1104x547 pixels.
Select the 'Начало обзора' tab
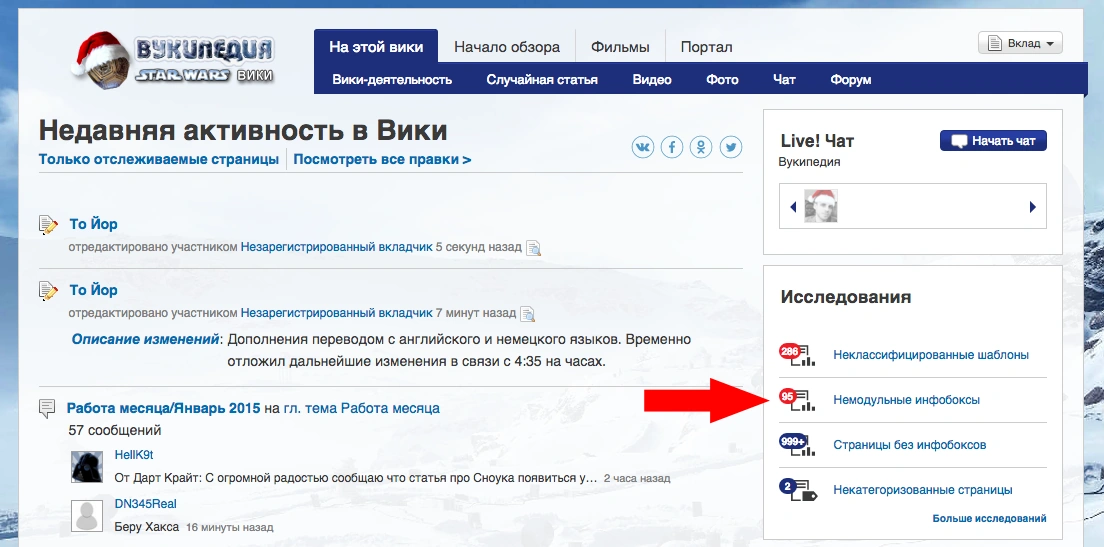coord(507,47)
